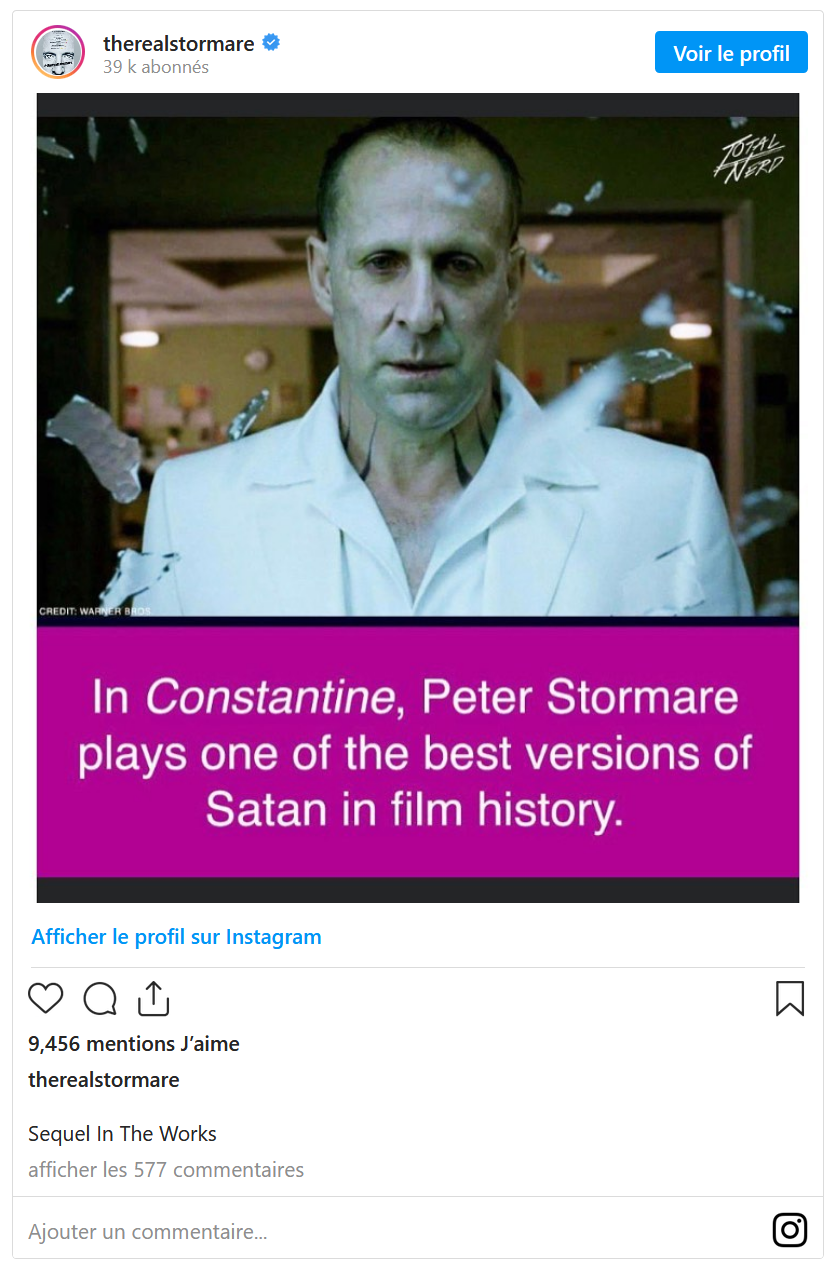
Task: Expand afficher les 577 commentaires
Action: pos(166,1170)
